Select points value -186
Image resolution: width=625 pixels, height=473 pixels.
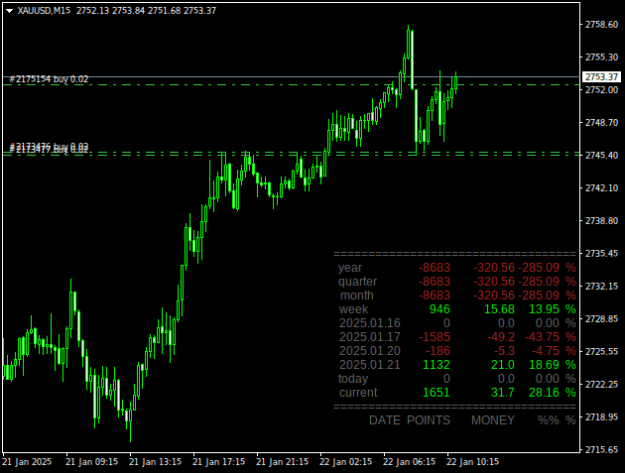(x=438, y=351)
